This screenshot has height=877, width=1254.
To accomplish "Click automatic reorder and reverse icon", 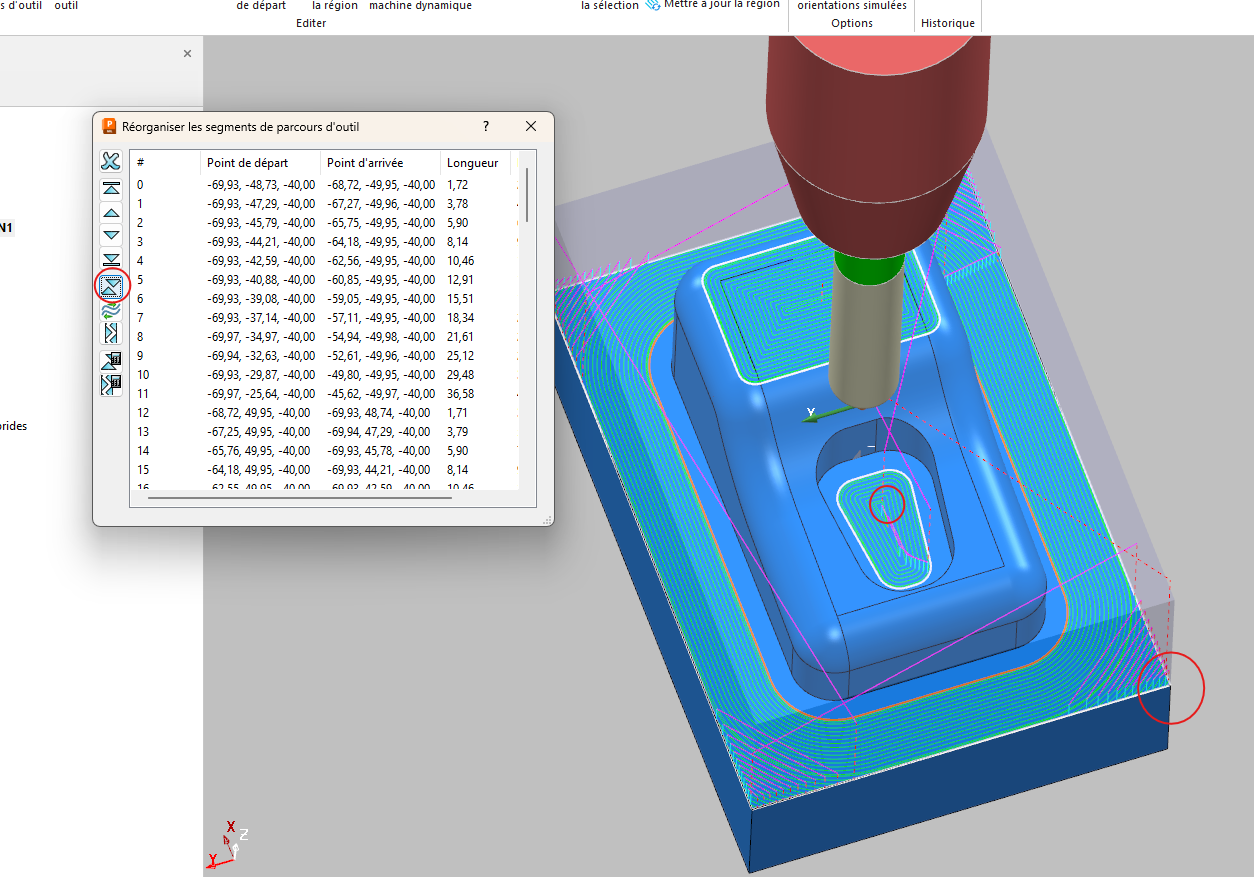I will click(111, 384).
